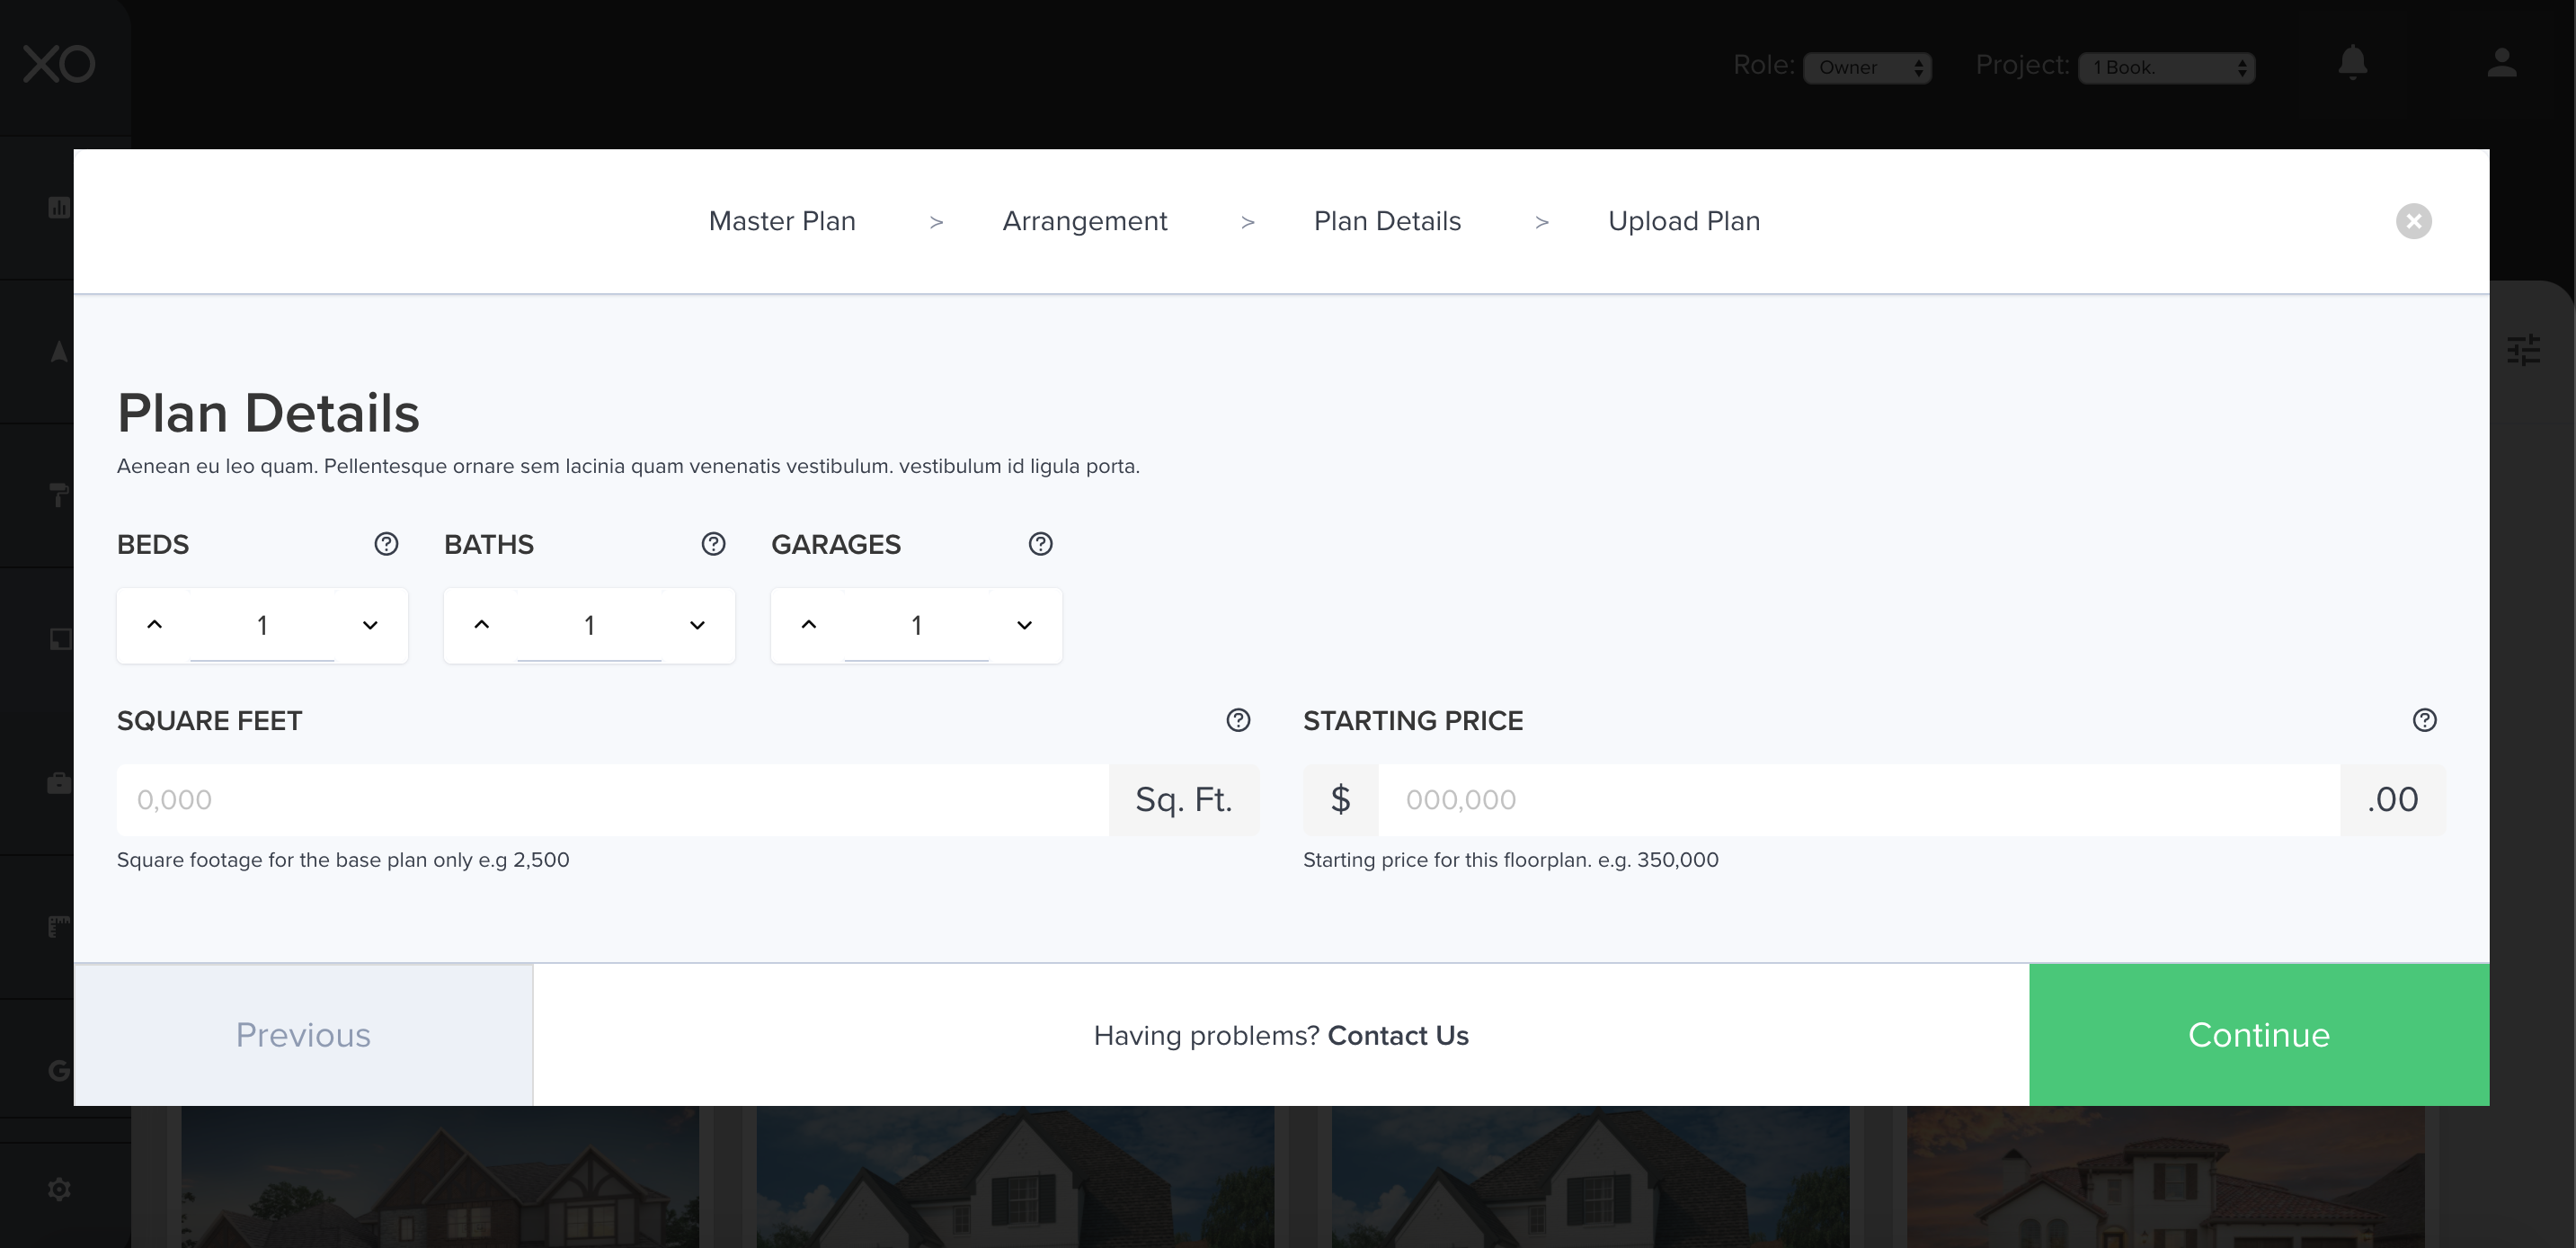Click the down chevron for BEDS

coord(370,625)
